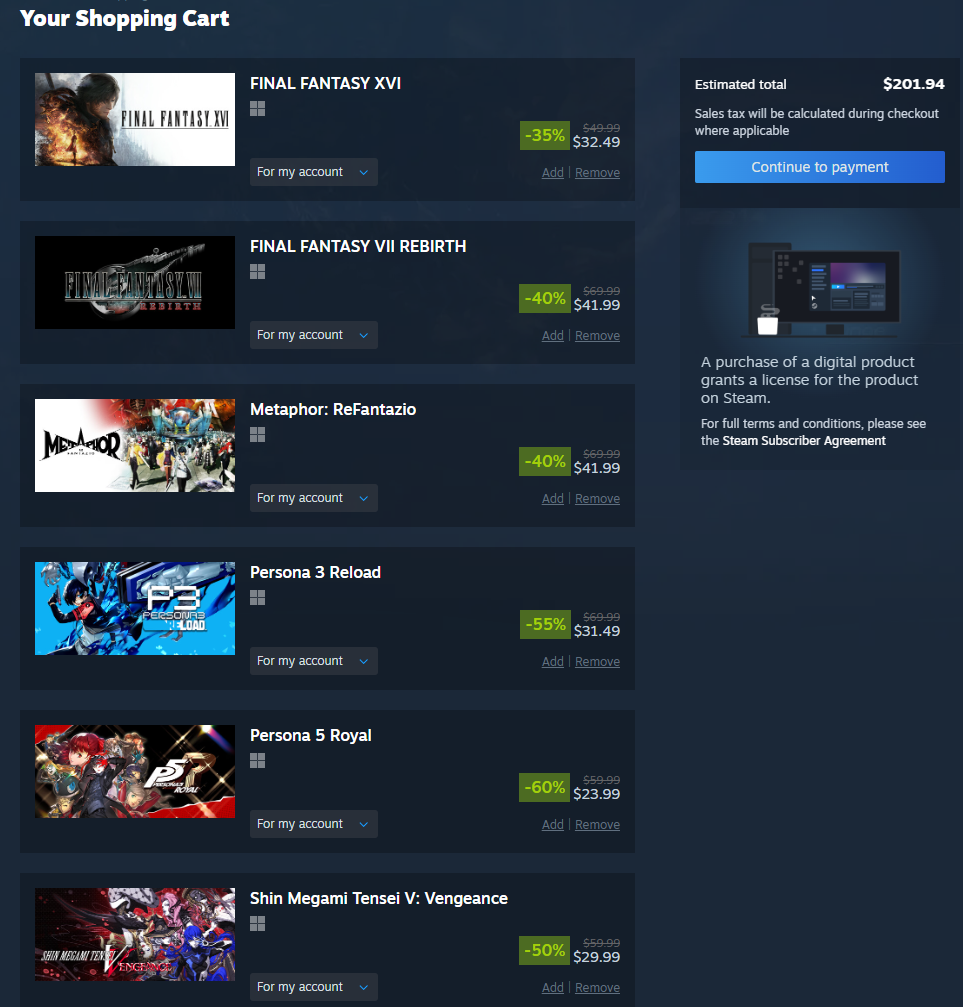Image resolution: width=963 pixels, height=1007 pixels.
Task: Open Persona 3 Reload cover image
Action: pos(135,608)
